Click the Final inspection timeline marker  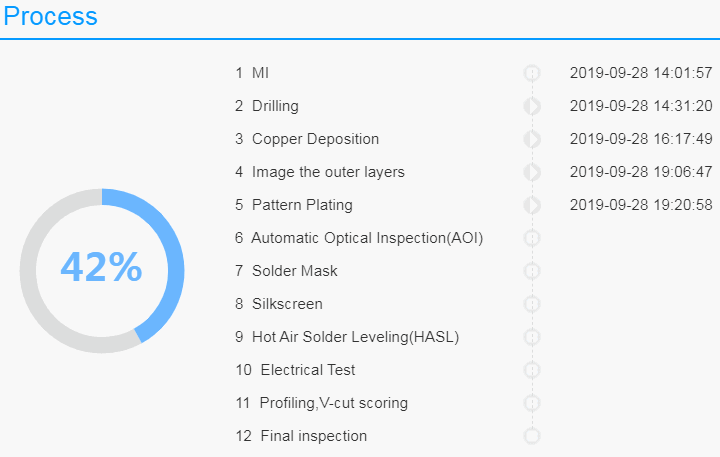[x=532, y=436]
